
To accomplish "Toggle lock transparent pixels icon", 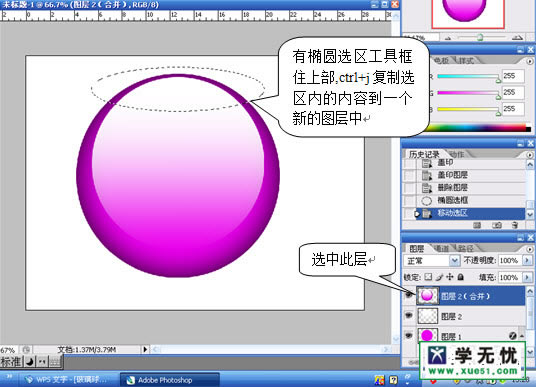I will (428, 277).
